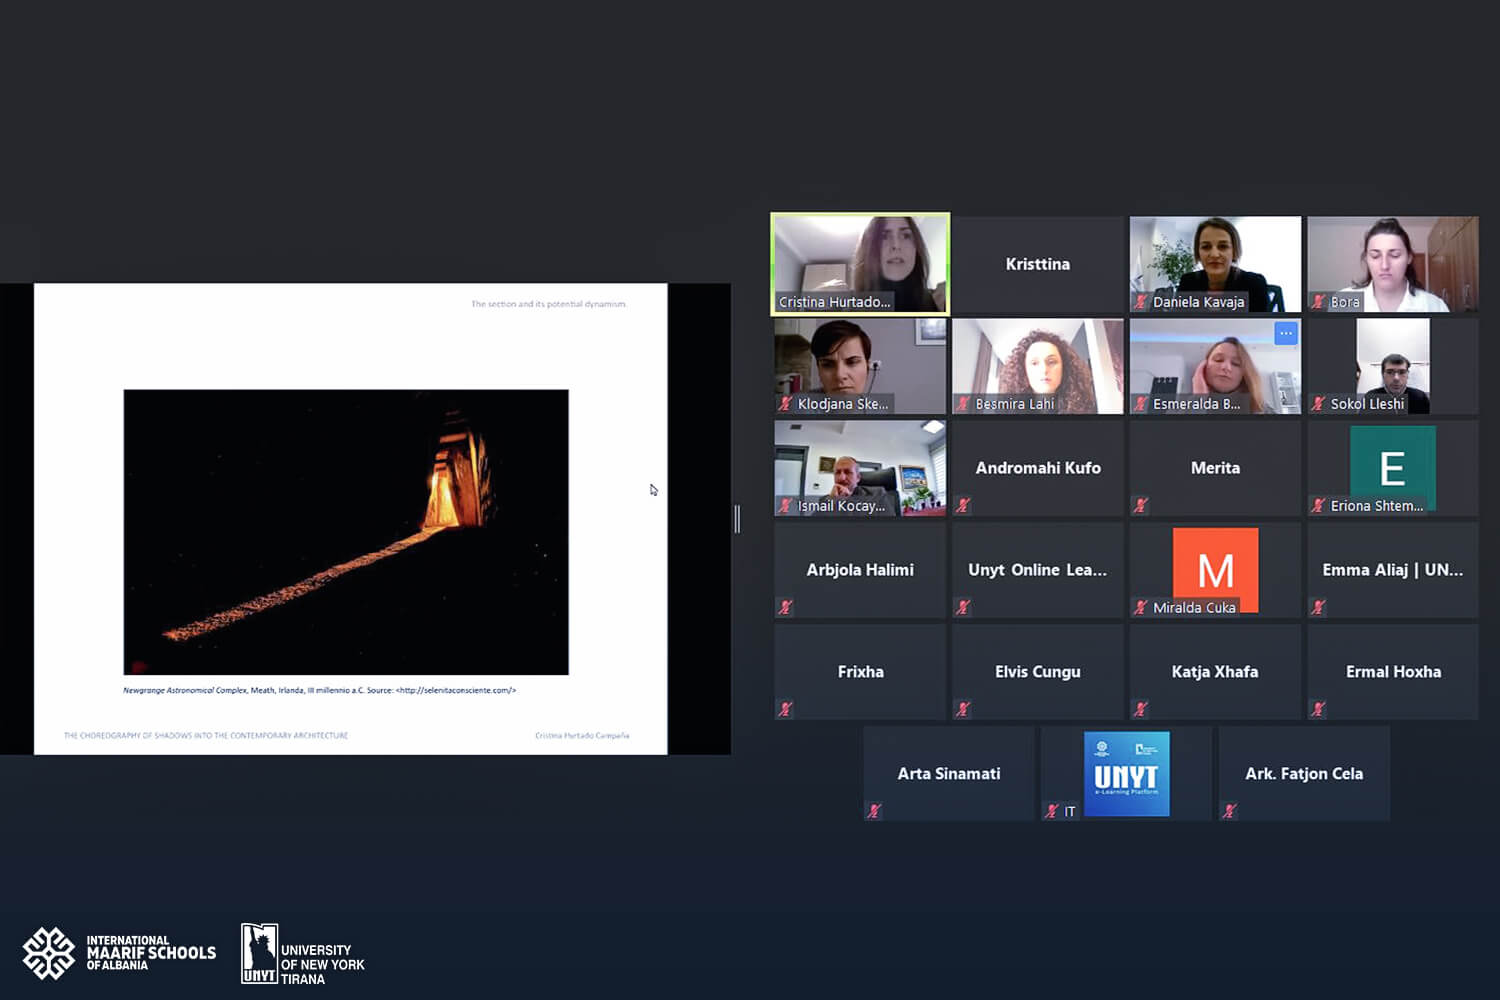Toggle mute icon on Arta Sinamati's tile
The image size is (1500, 1000).
coord(874,811)
